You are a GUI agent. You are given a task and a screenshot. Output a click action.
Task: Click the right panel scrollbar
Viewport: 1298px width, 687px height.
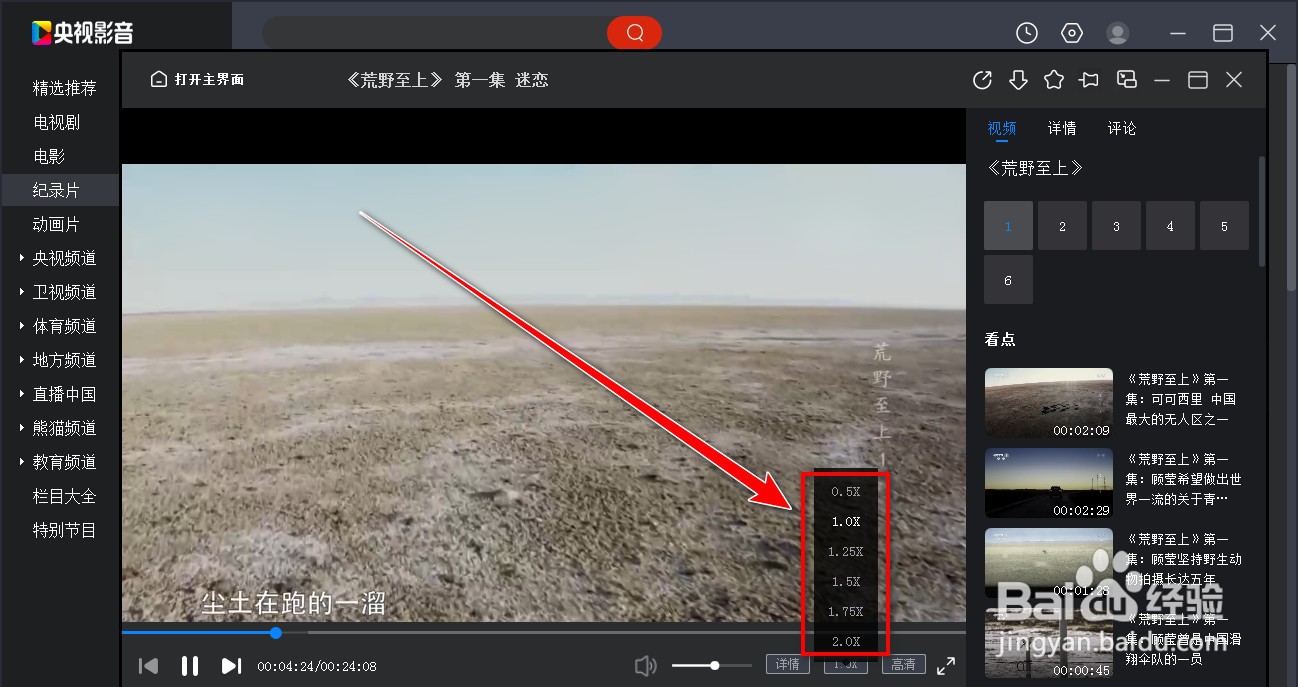point(1262,210)
